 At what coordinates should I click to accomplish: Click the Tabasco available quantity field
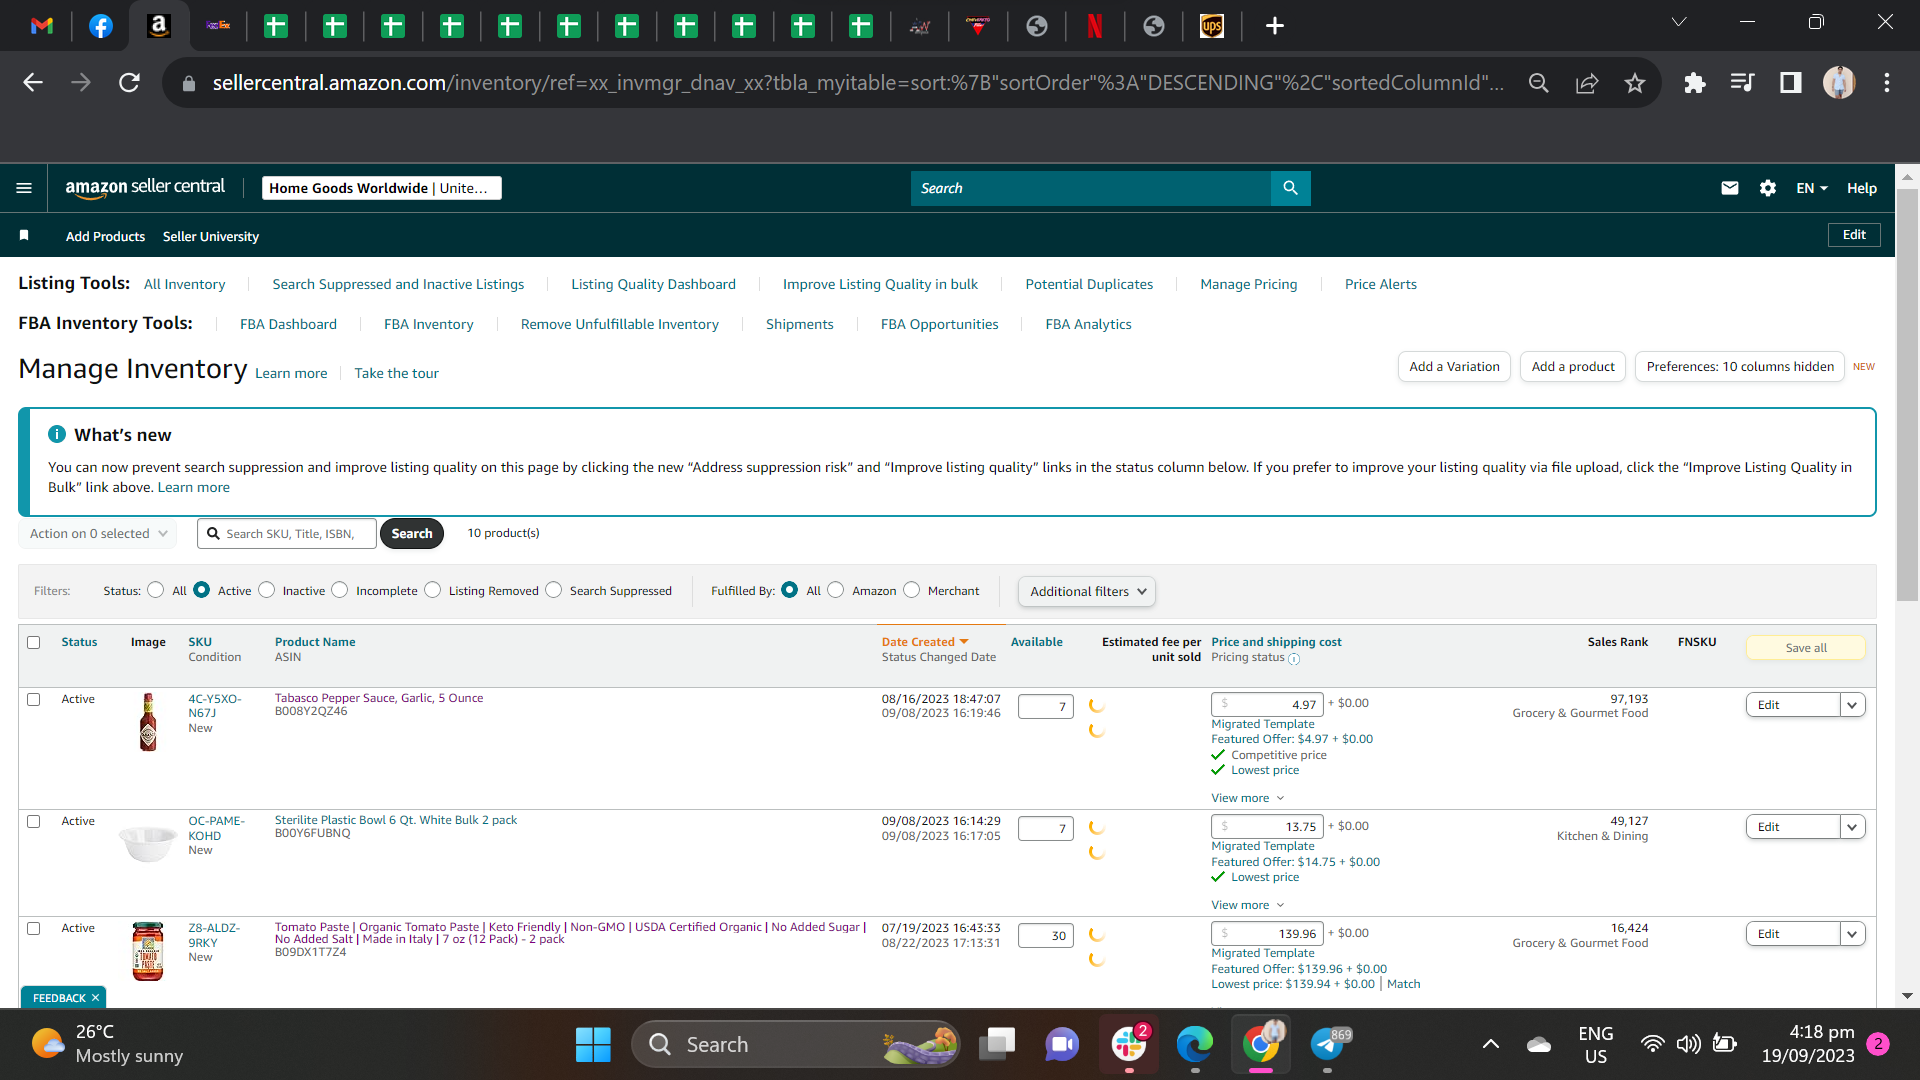tap(1045, 707)
